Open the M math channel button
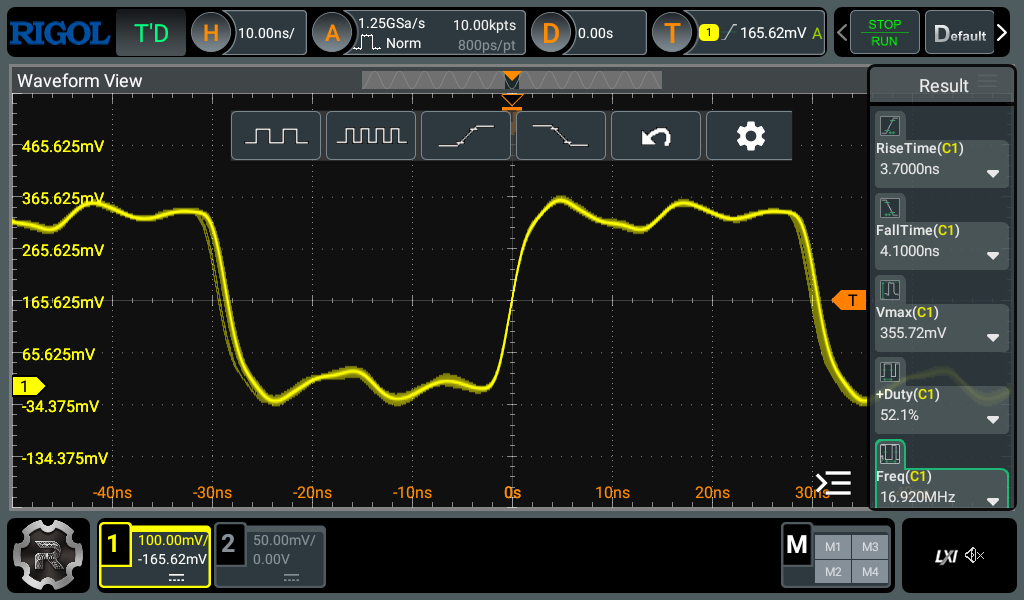Screen dimensions: 1024x600 click(x=797, y=544)
